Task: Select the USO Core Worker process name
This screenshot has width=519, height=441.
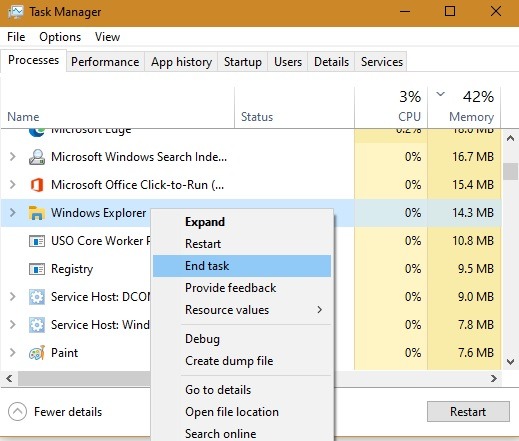Action: 101,241
